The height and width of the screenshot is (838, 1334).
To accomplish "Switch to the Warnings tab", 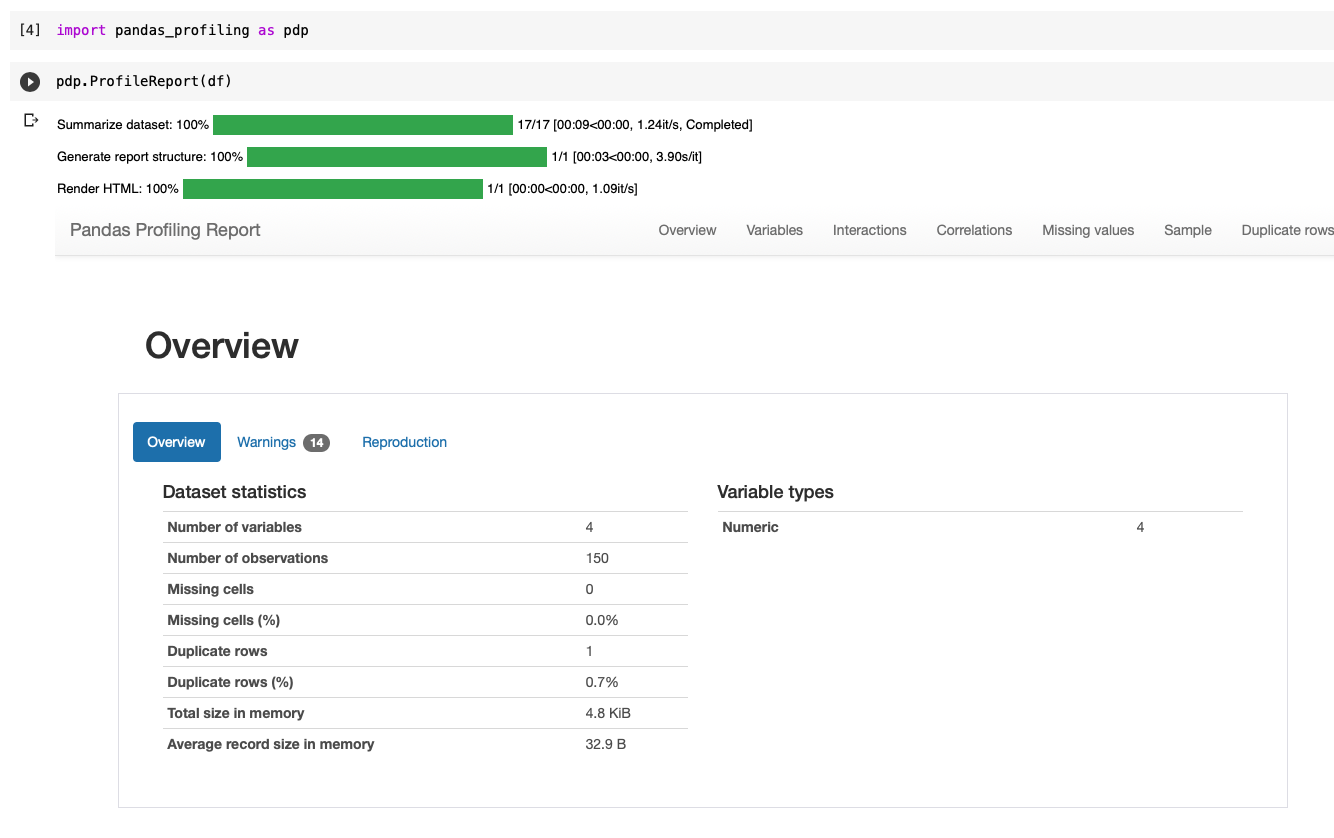I will point(266,442).
